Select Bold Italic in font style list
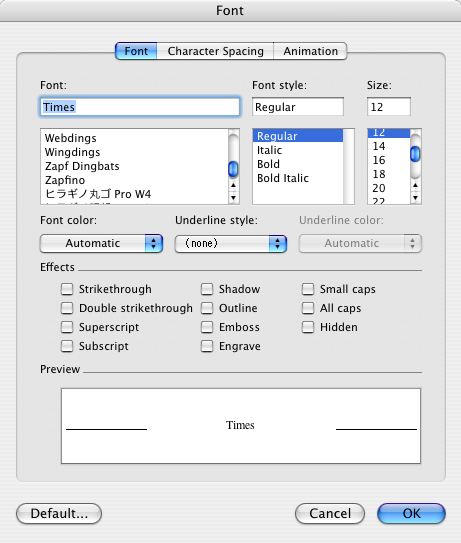This screenshot has width=461, height=543. [283, 178]
